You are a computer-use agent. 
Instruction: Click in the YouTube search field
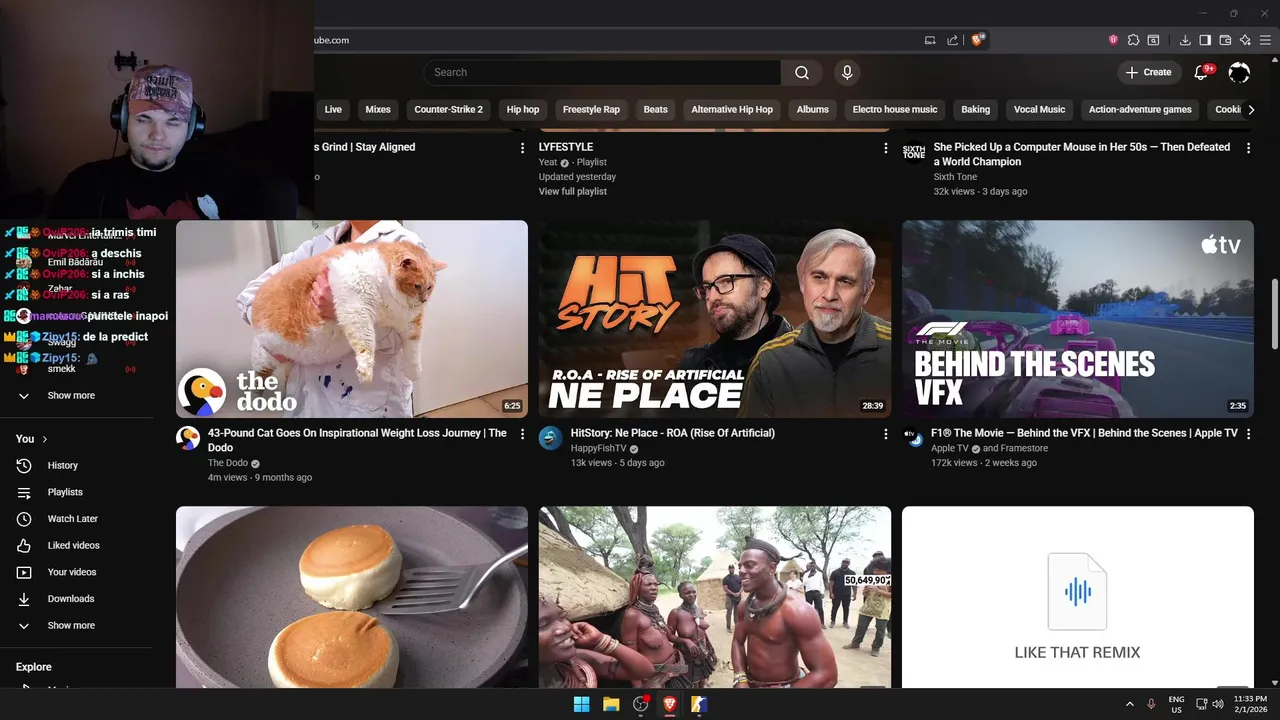pyautogui.click(x=602, y=72)
